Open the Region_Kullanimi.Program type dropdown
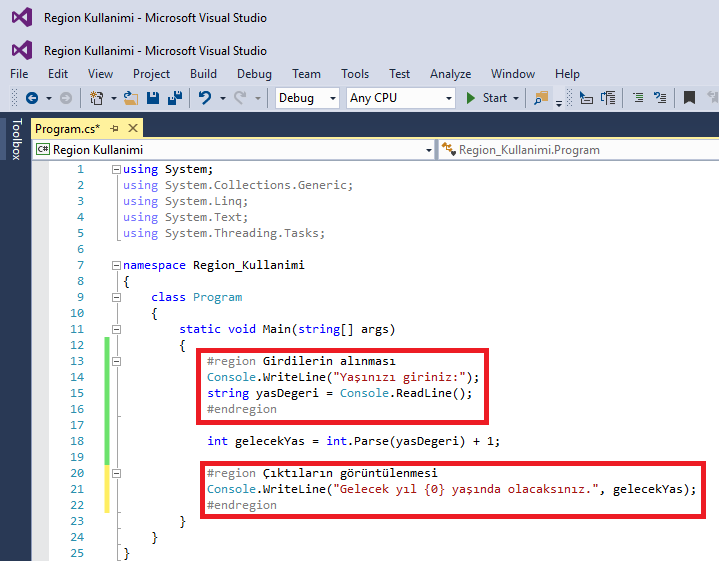The width and height of the screenshot is (719, 561). 579,150
